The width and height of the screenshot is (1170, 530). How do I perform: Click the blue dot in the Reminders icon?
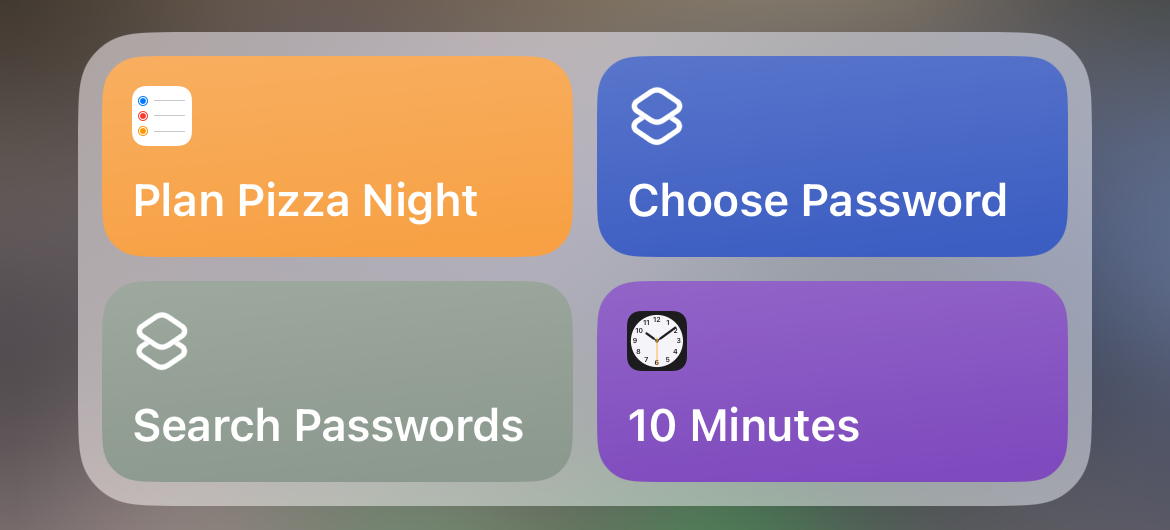tap(143, 101)
